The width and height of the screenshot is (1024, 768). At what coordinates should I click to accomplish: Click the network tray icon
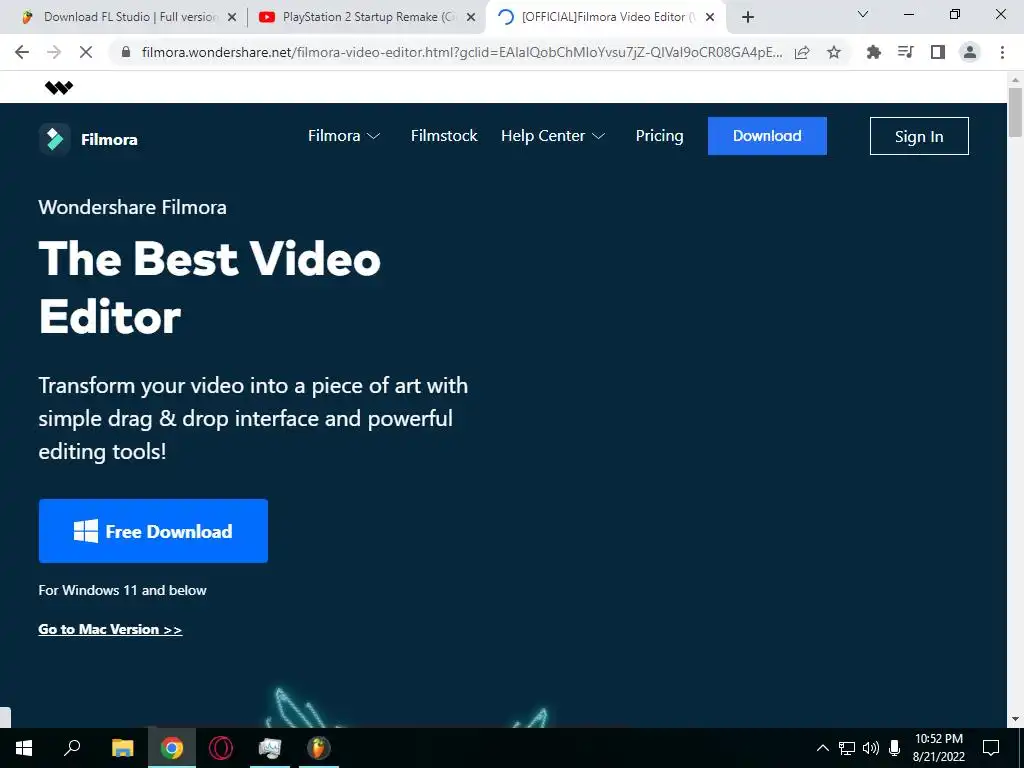point(847,748)
